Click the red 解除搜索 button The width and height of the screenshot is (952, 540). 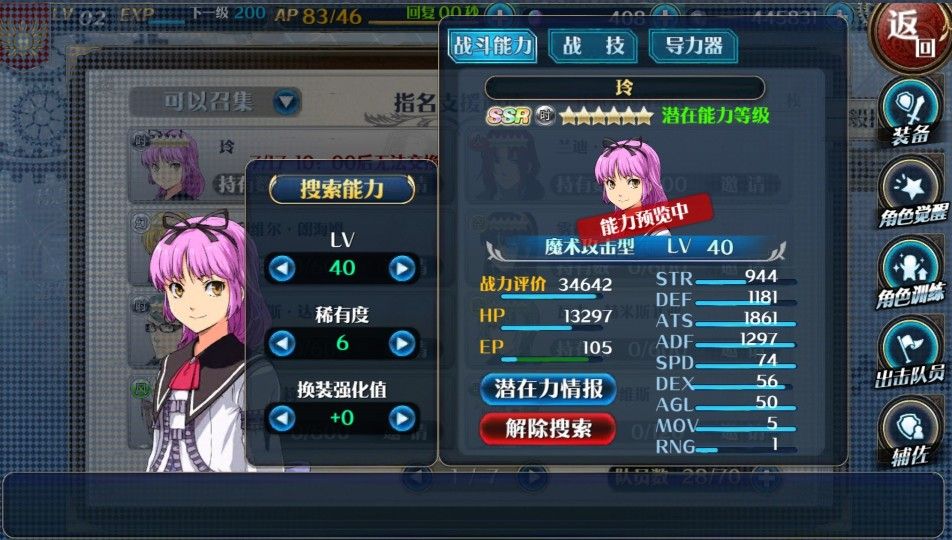[548, 429]
